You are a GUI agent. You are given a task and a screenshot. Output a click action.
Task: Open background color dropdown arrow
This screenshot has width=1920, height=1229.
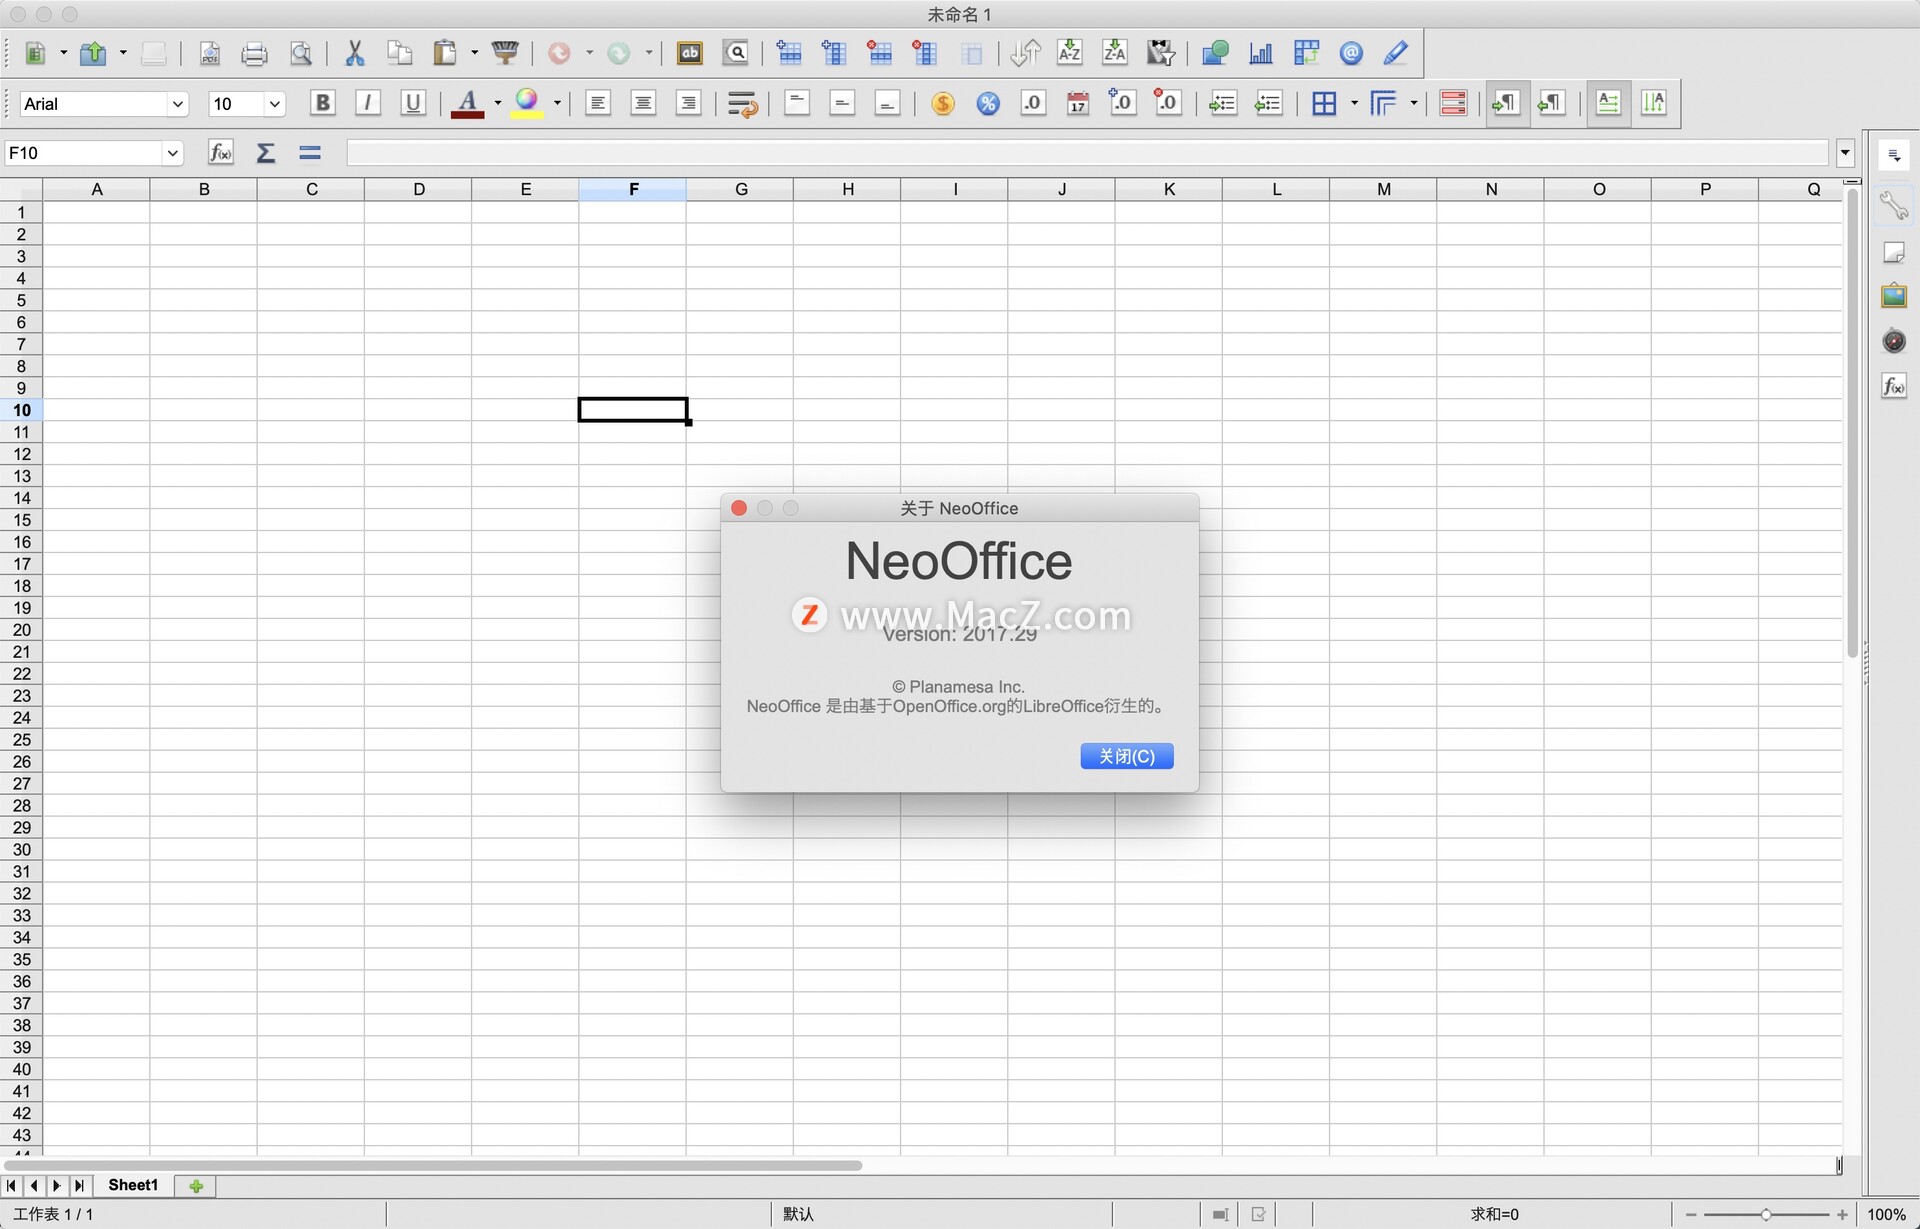[x=557, y=103]
